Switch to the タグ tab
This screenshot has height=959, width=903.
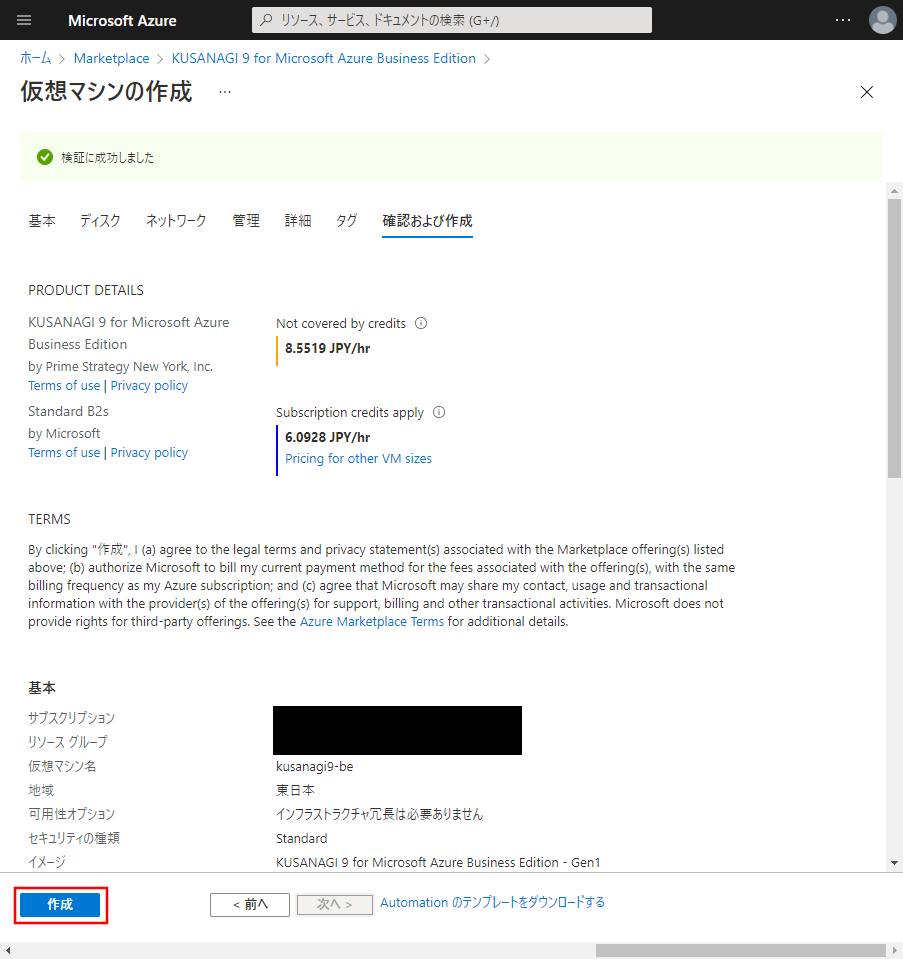[x=346, y=221]
